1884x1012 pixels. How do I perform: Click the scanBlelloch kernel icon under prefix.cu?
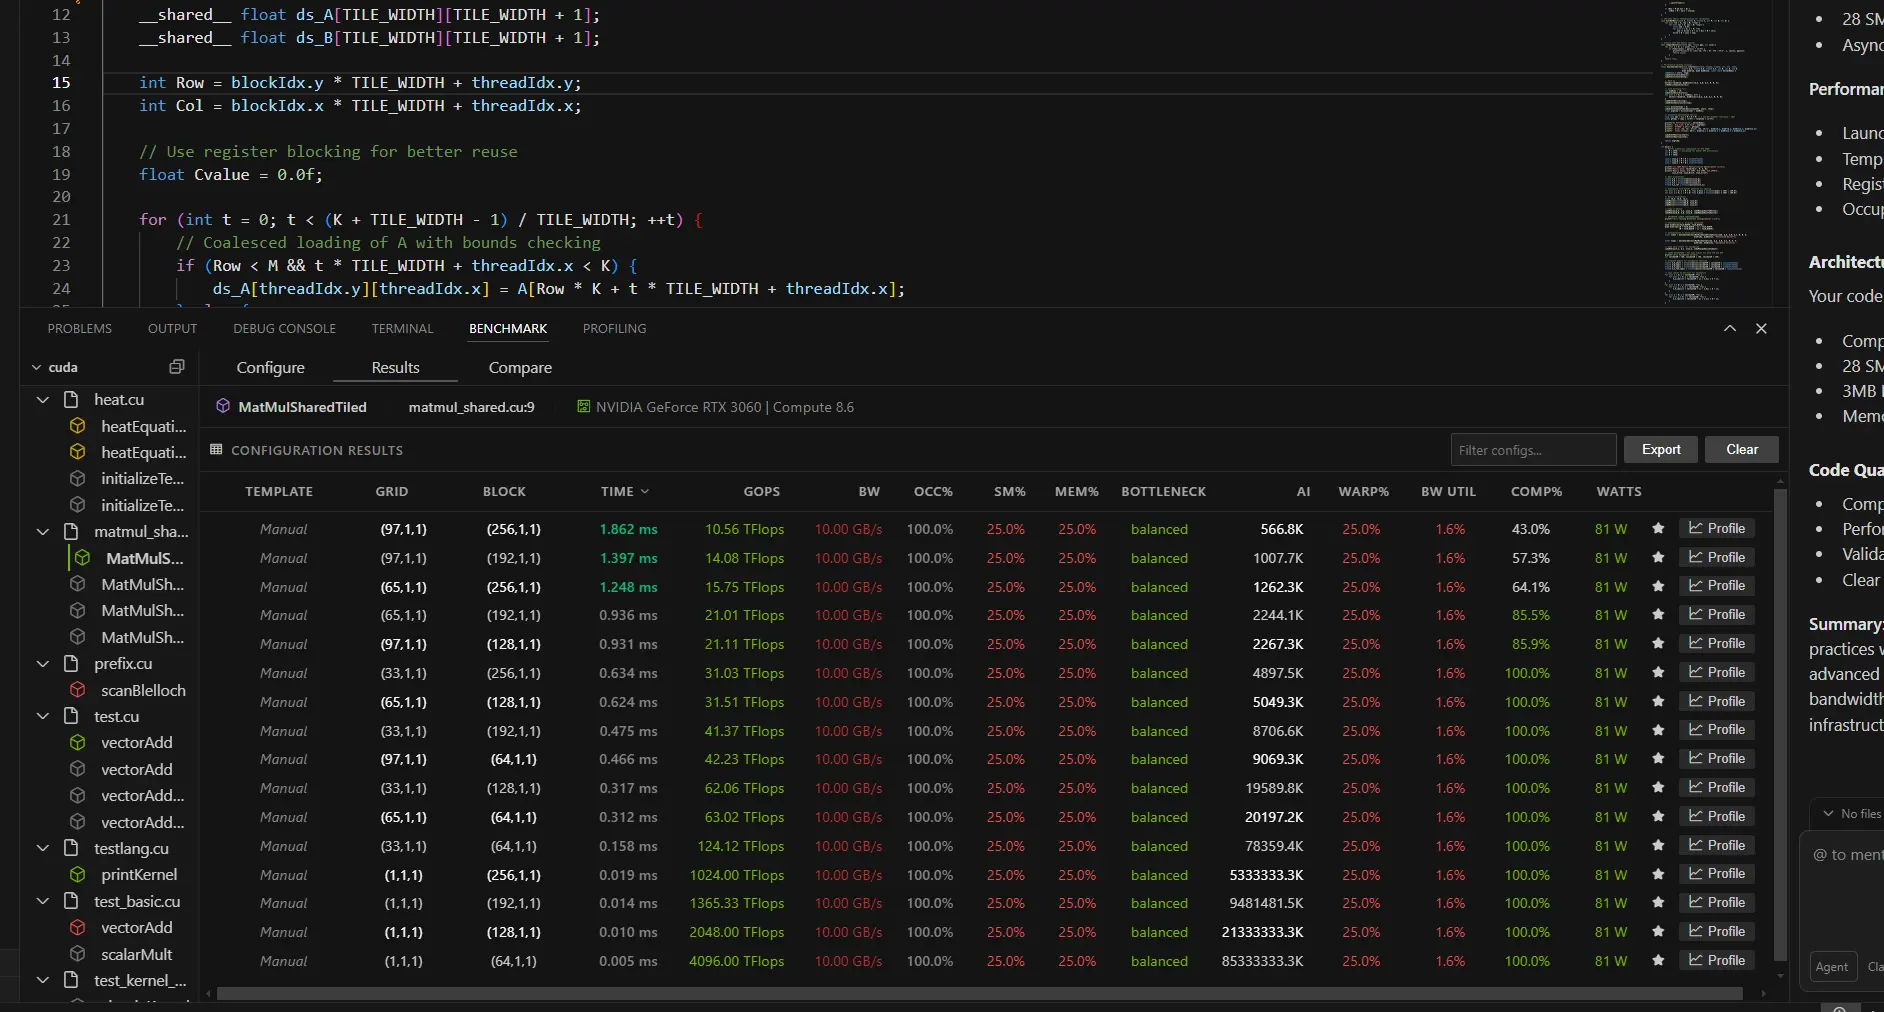(79, 690)
